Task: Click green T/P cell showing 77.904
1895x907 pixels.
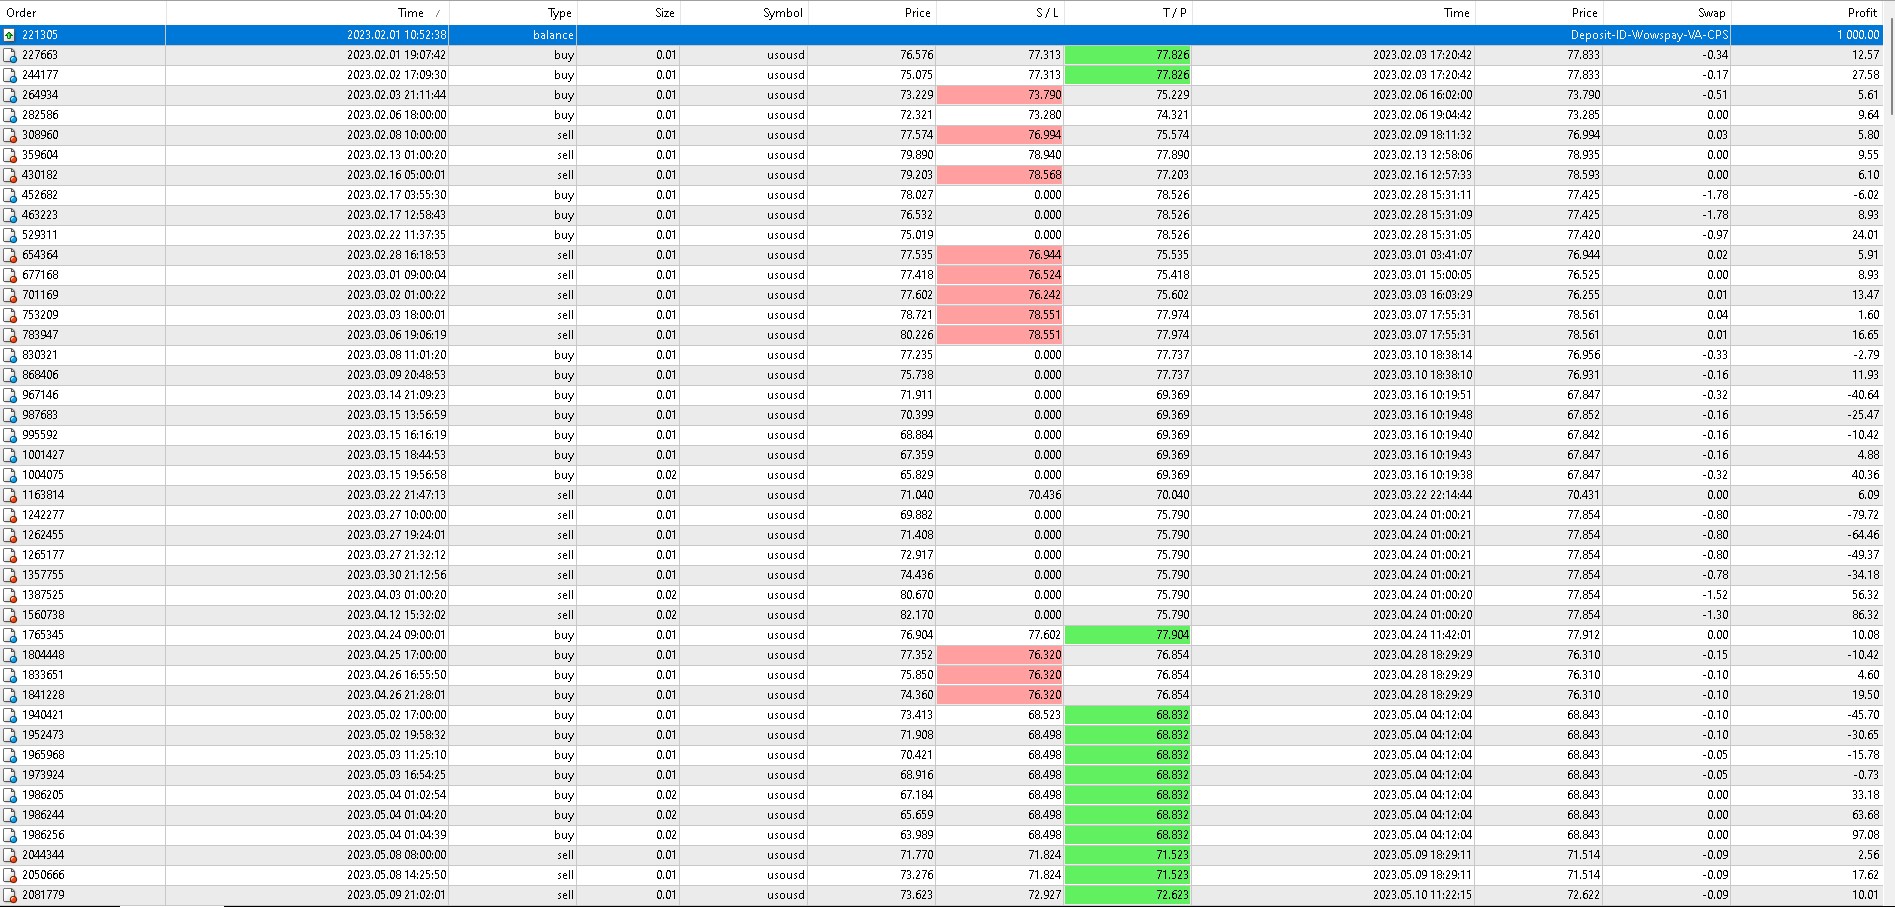Action: click(x=1128, y=635)
